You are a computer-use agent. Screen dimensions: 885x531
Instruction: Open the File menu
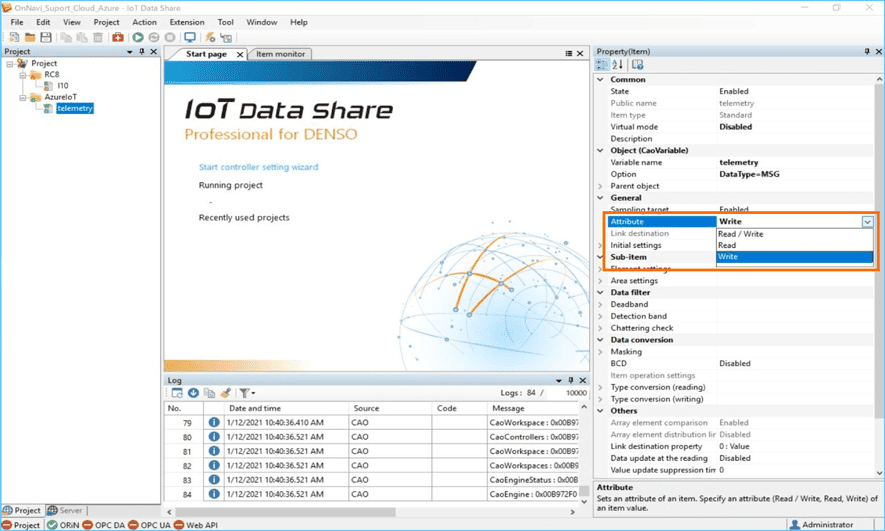click(x=17, y=22)
